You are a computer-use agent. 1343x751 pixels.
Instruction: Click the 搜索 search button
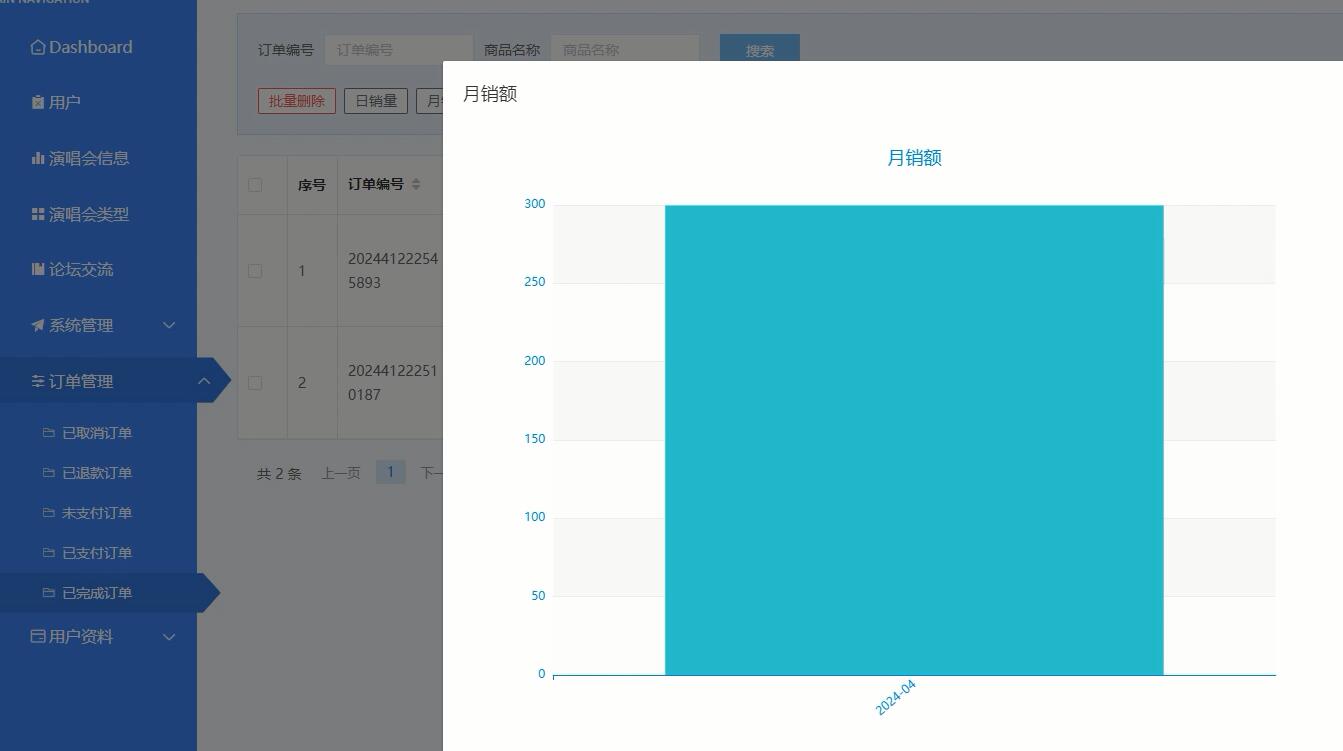point(759,48)
